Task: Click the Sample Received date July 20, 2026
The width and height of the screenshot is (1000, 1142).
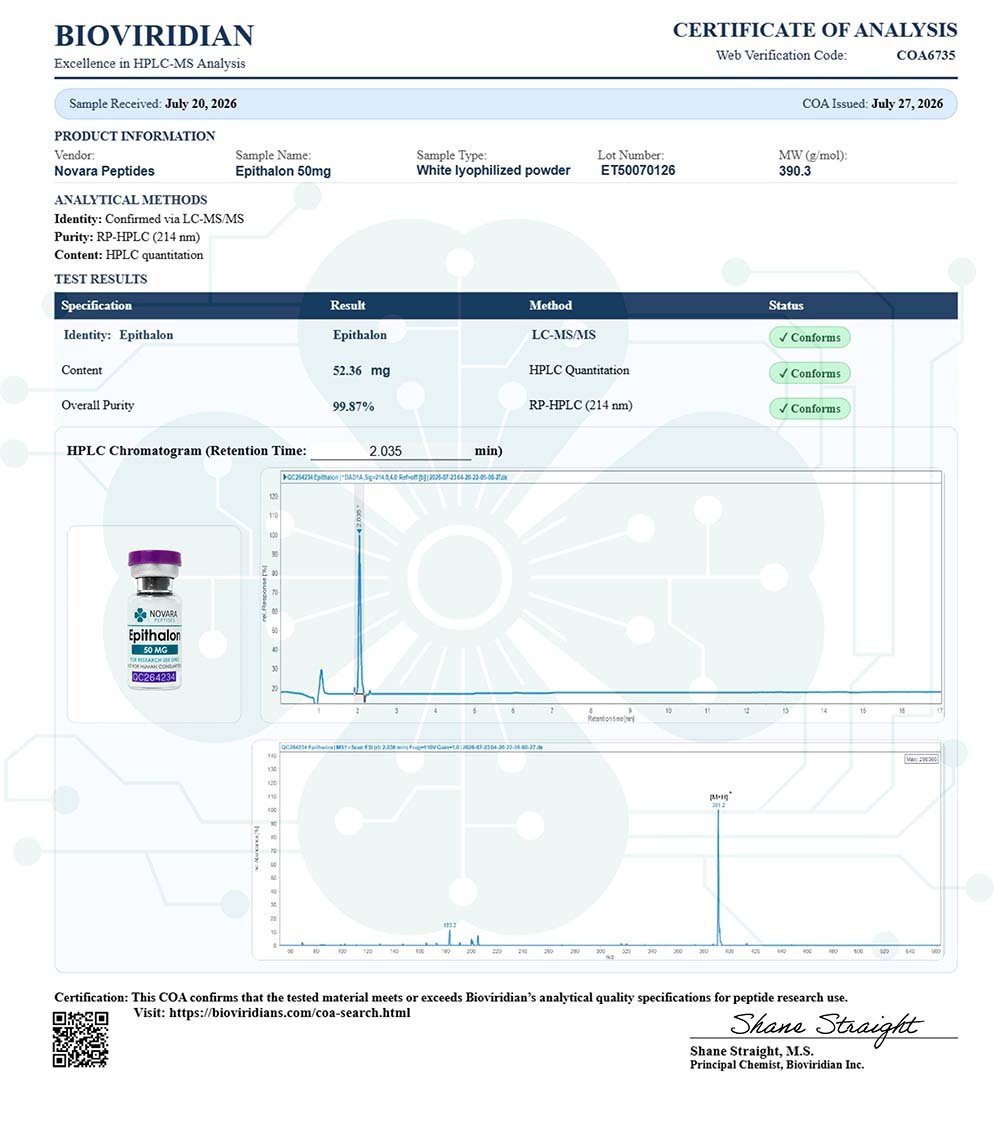Action: coord(200,103)
